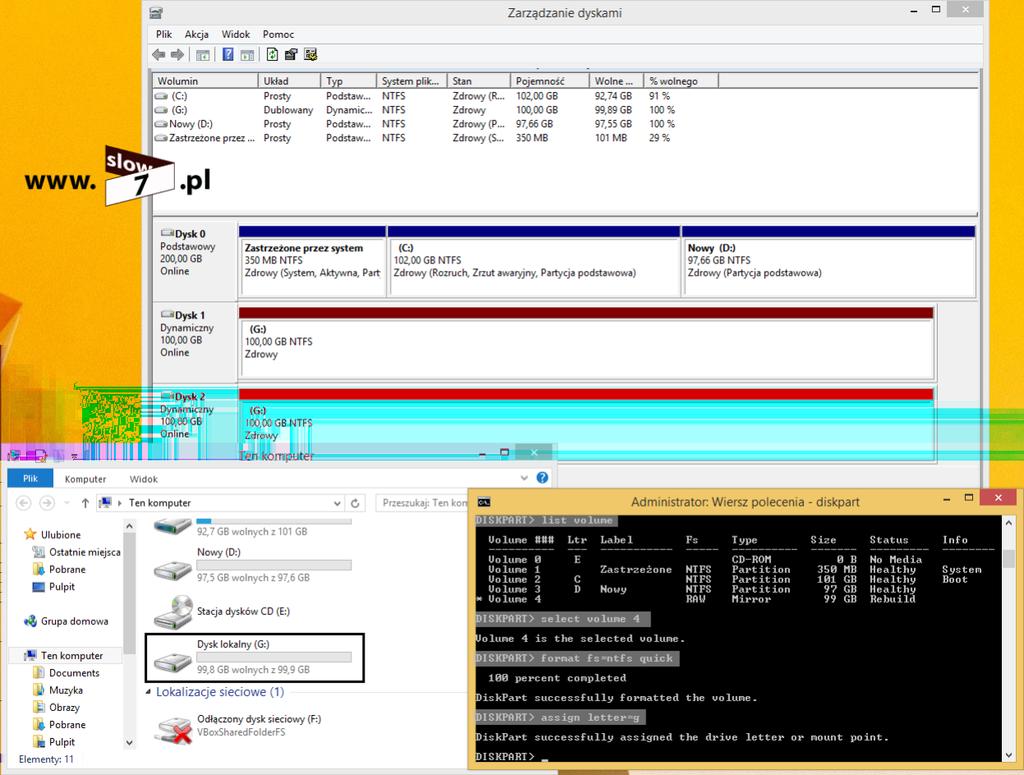This screenshot has width=1024, height=775.
Task: Click the breadcrumb arrow before Ten komputer
Action: click(x=120, y=503)
